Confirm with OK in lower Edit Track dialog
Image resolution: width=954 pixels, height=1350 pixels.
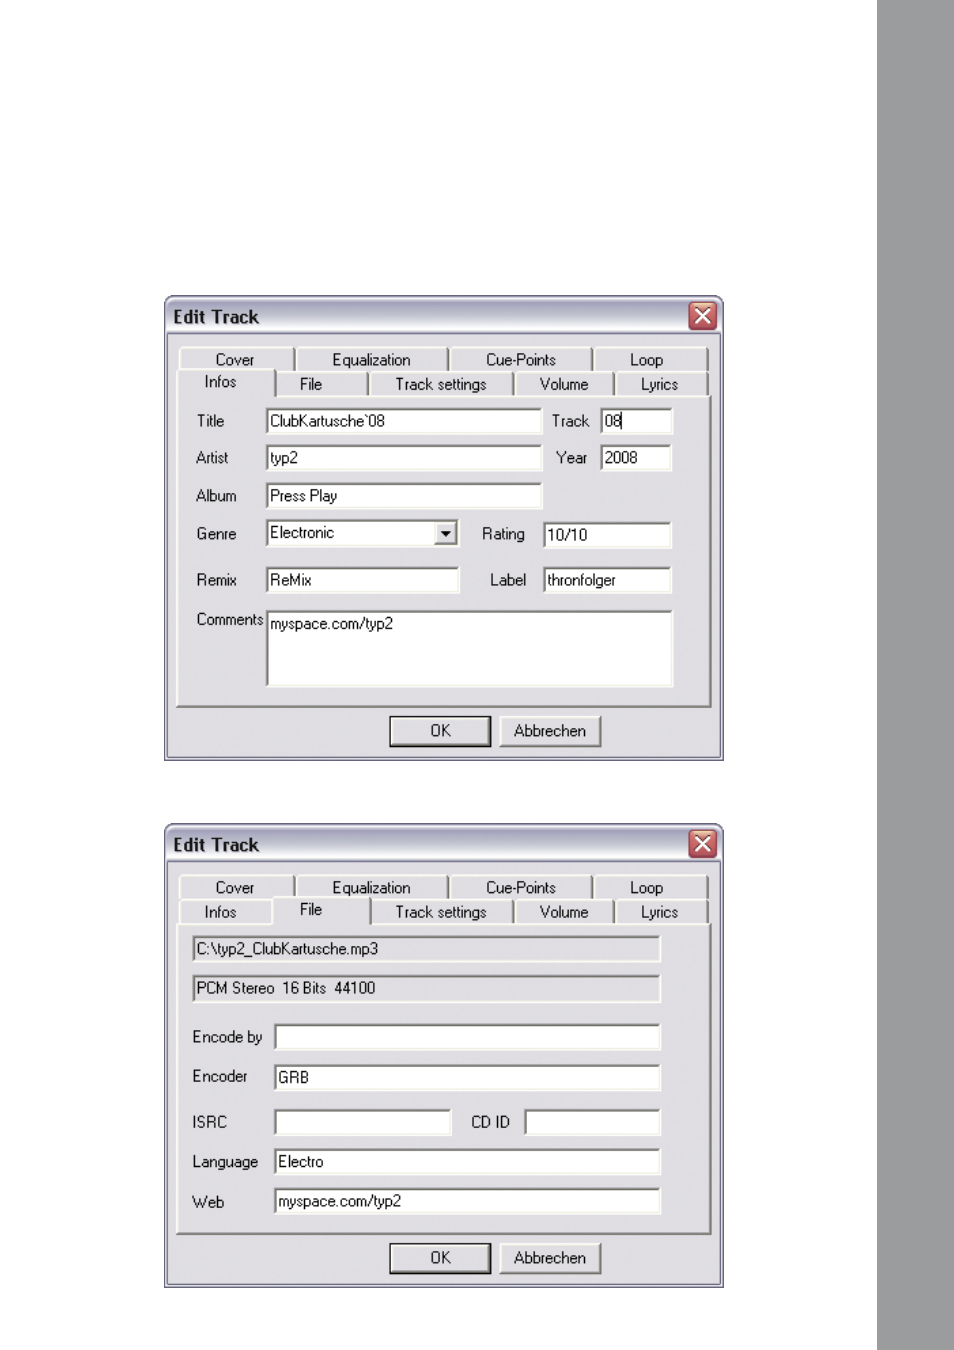click(440, 1258)
